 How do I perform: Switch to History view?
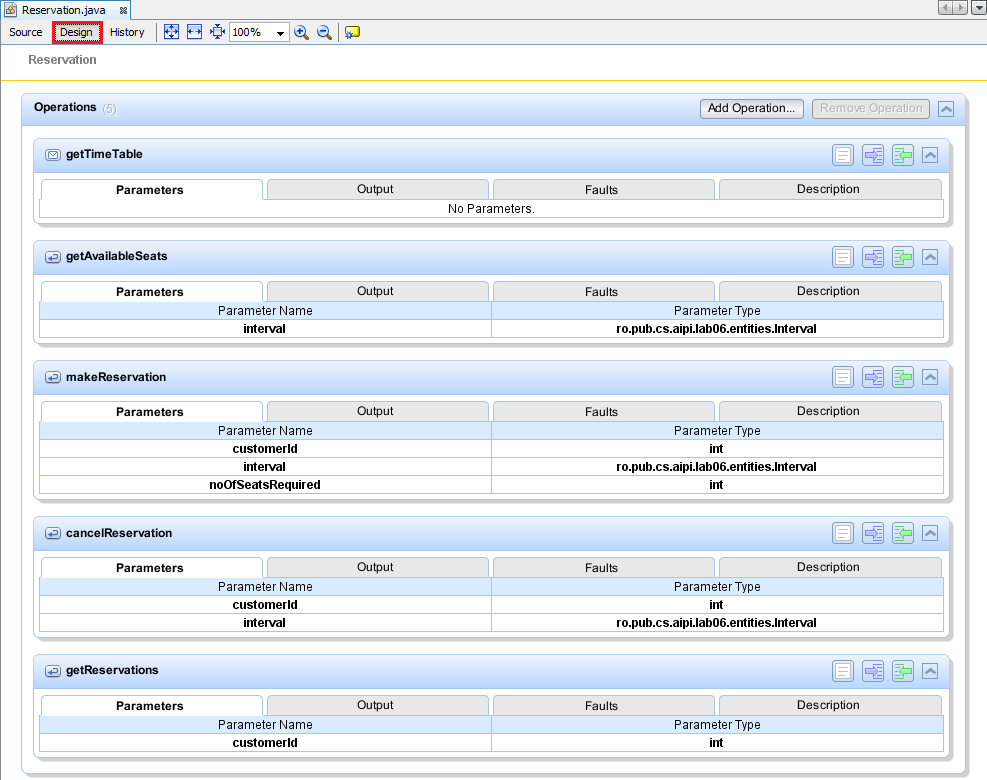[x=127, y=32]
